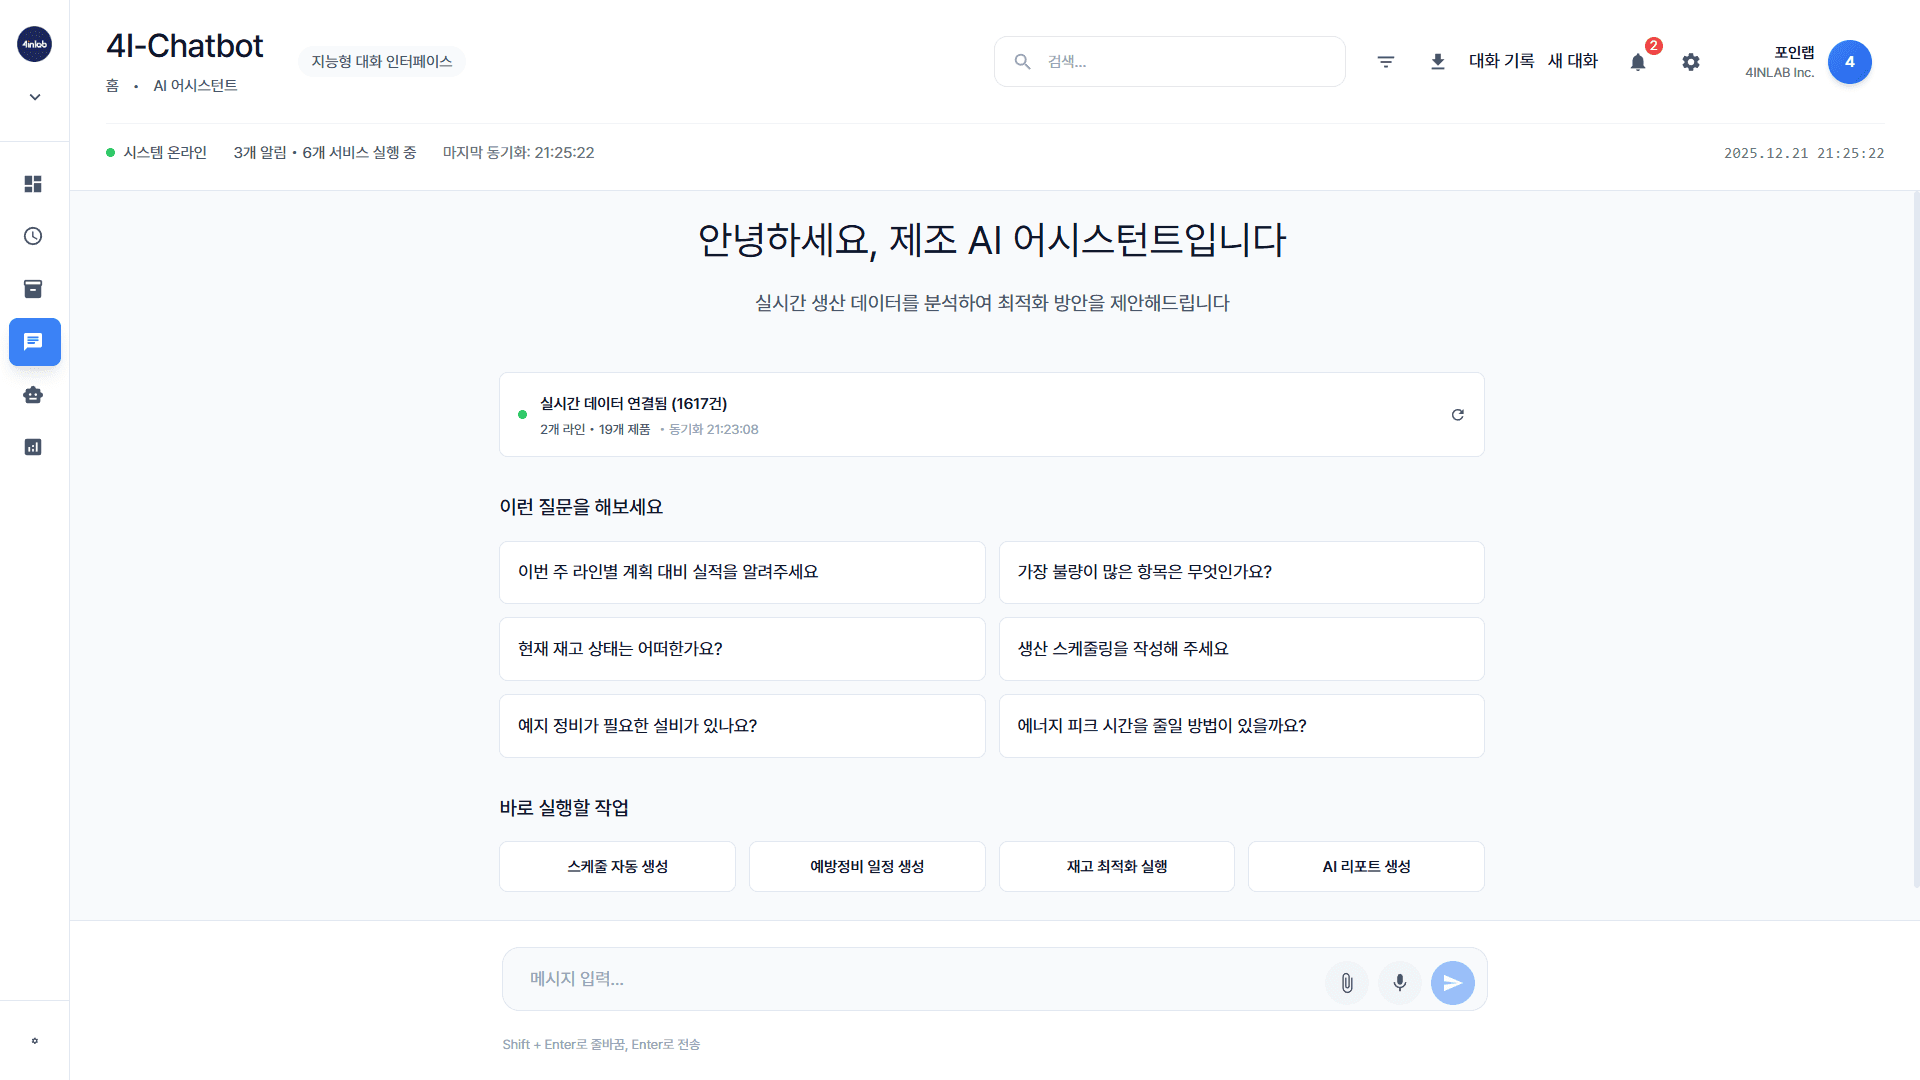Refresh the real-time data connection
The height and width of the screenshot is (1080, 1920).
tap(1458, 415)
